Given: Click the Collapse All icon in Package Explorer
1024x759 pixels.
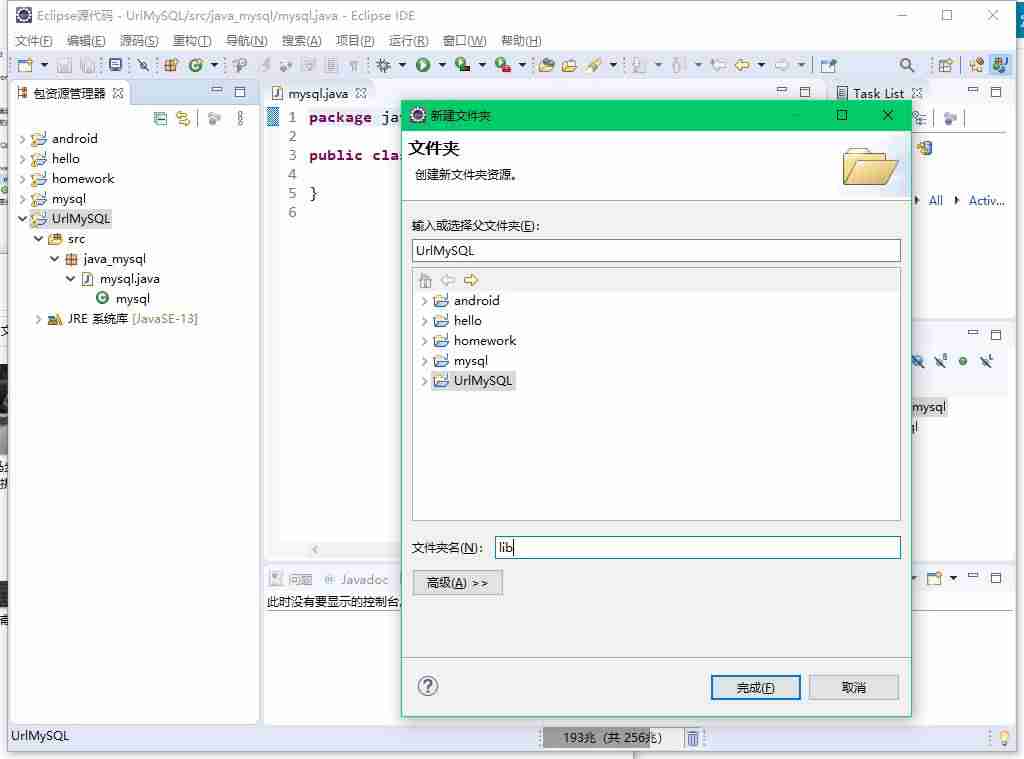Looking at the screenshot, I should (x=160, y=118).
